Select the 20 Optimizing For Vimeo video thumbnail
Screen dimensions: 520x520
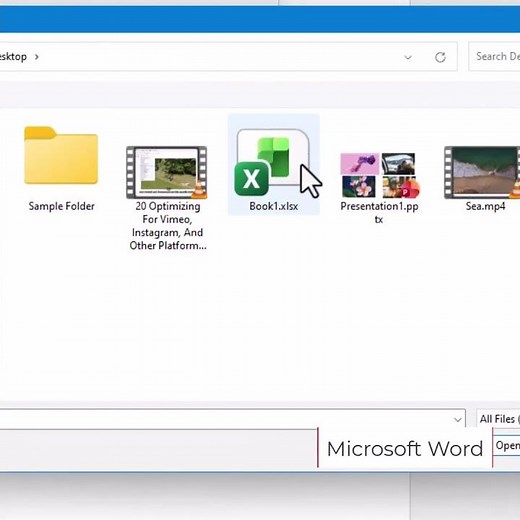167,172
